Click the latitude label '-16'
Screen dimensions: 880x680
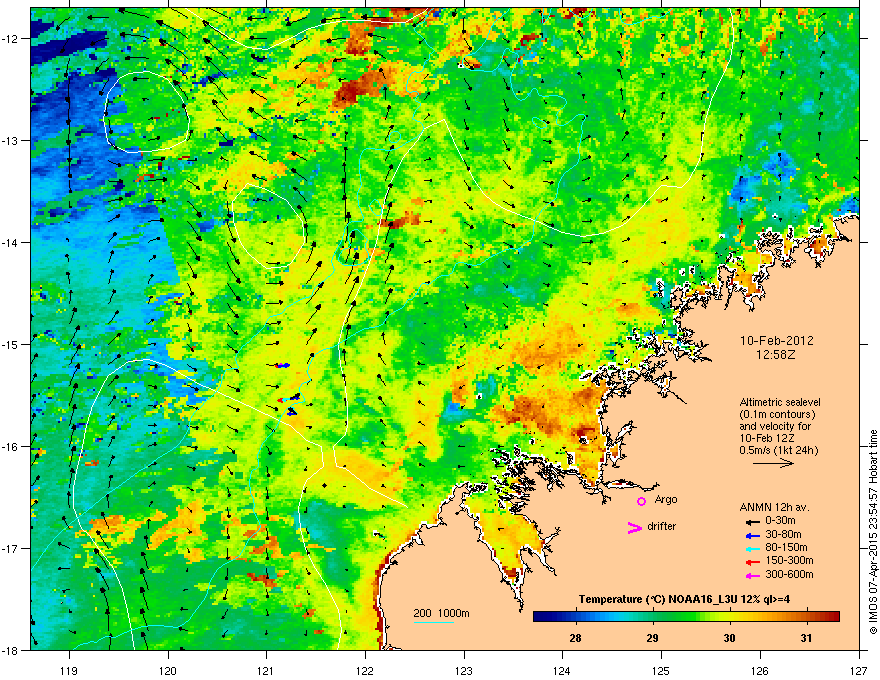pos(10,446)
